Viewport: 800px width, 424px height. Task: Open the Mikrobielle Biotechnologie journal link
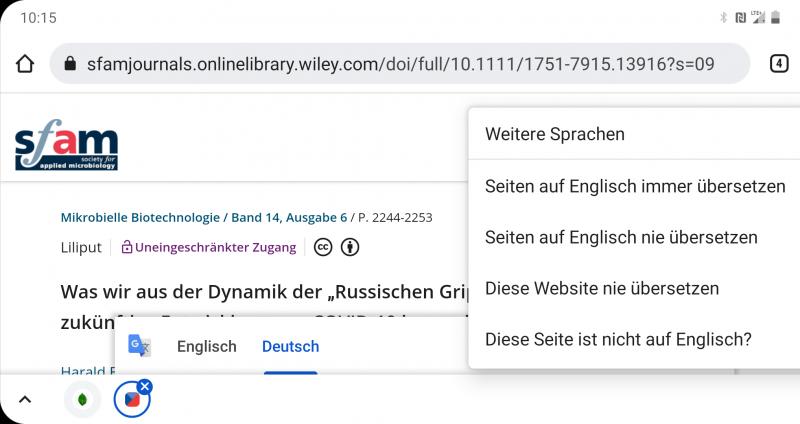140,217
